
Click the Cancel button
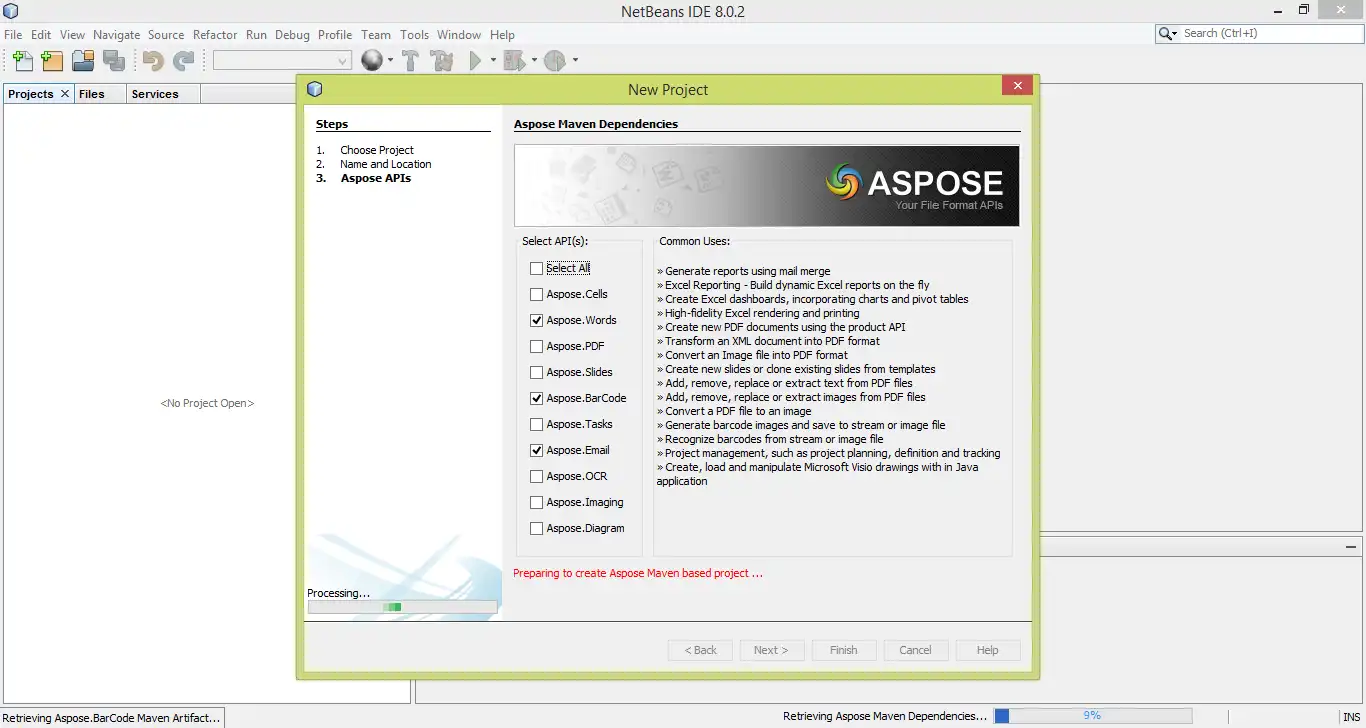coord(915,650)
